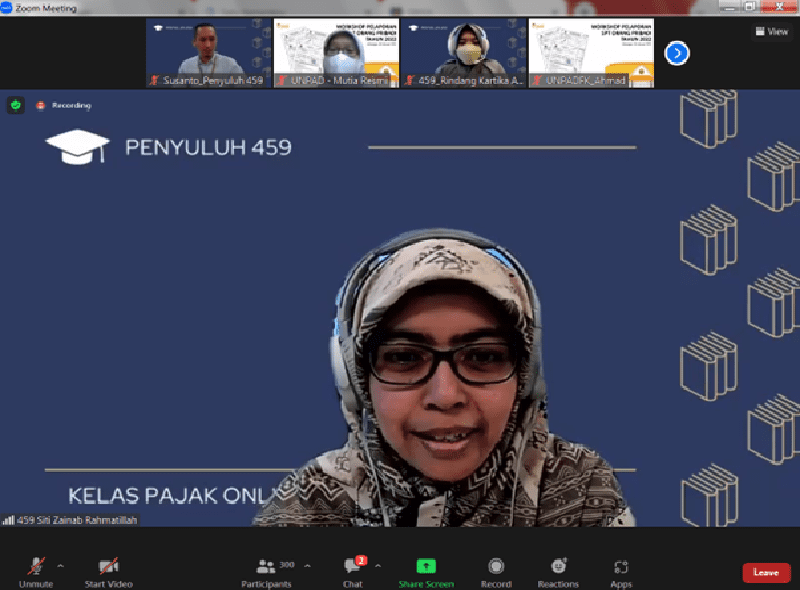This screenshot has height=590, width=800.
Task: Start Video from the meeting toolbar
Action: click(x=108, y=568)
